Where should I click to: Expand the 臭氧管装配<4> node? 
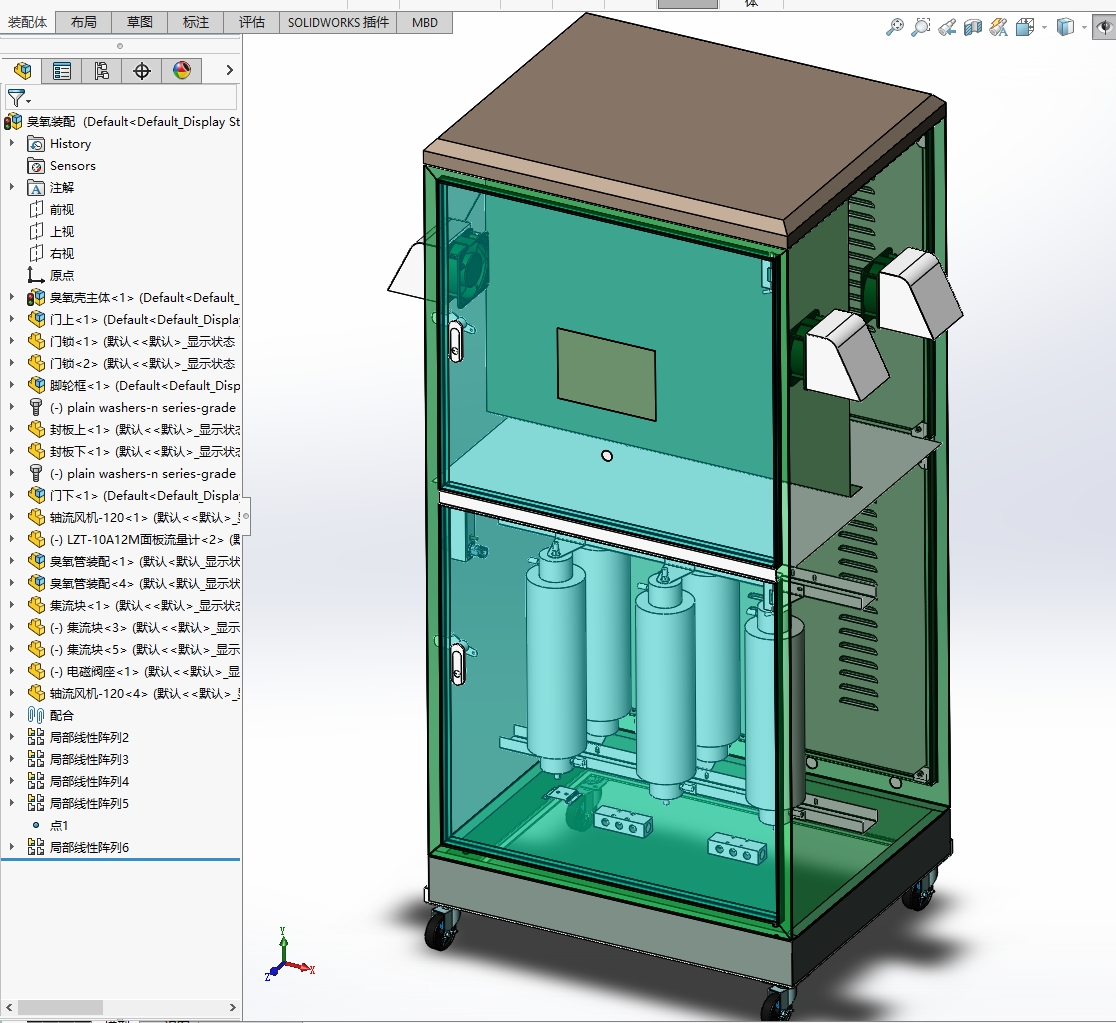[11, 583]
